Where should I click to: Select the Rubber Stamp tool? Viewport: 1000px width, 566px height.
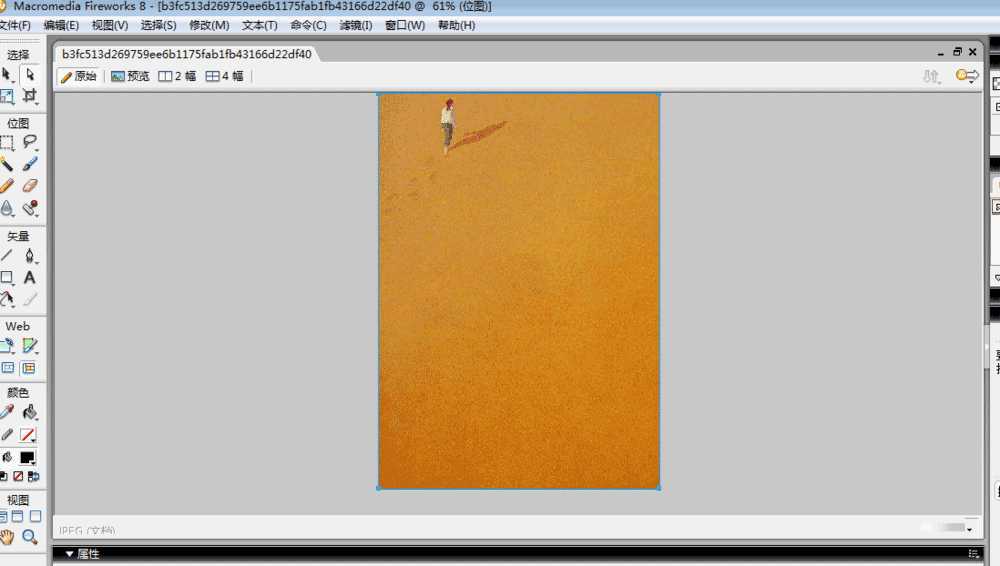(30, 208)
